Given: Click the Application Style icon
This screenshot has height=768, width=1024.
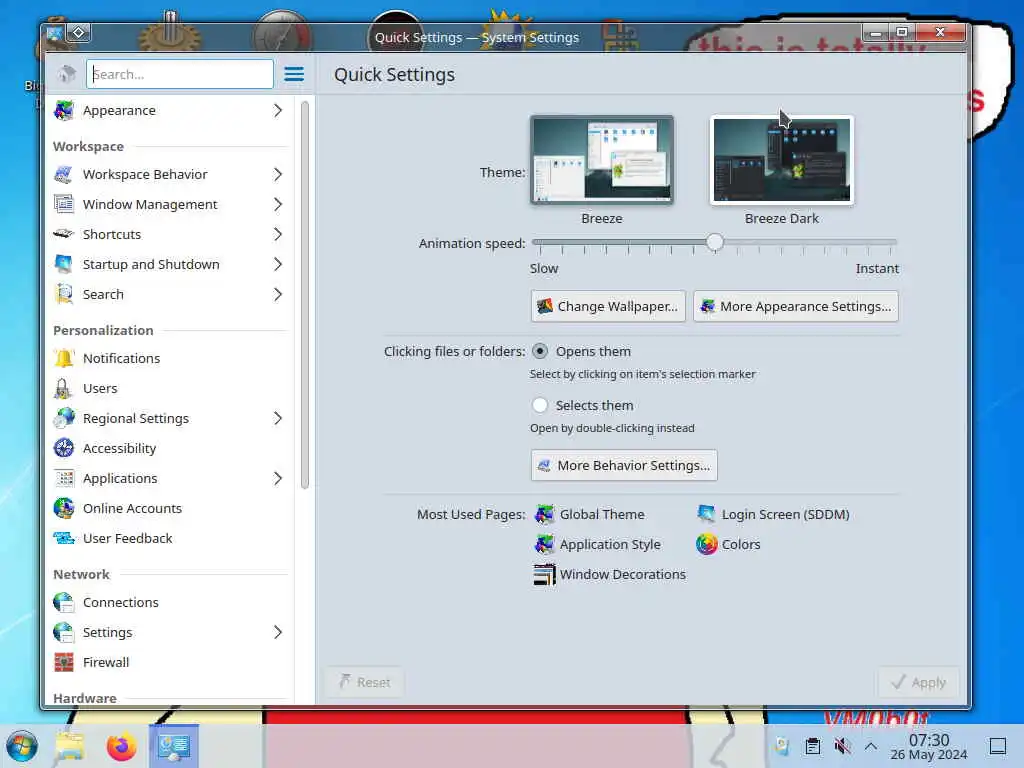Looking at the screenshot, I should [545, 544].
